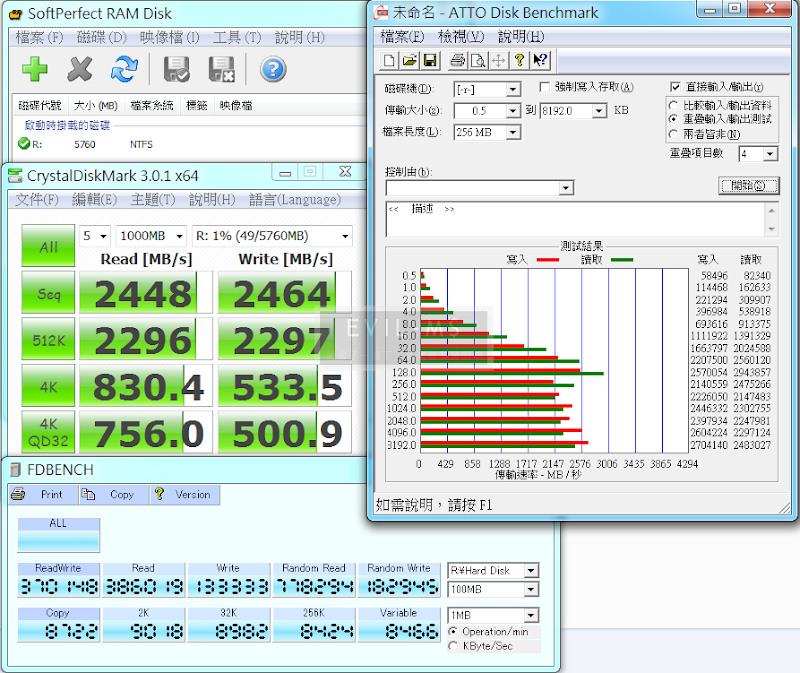
Task: Open the 磁碟(D) menu in RAM Disk
Action: coord(101,37)
